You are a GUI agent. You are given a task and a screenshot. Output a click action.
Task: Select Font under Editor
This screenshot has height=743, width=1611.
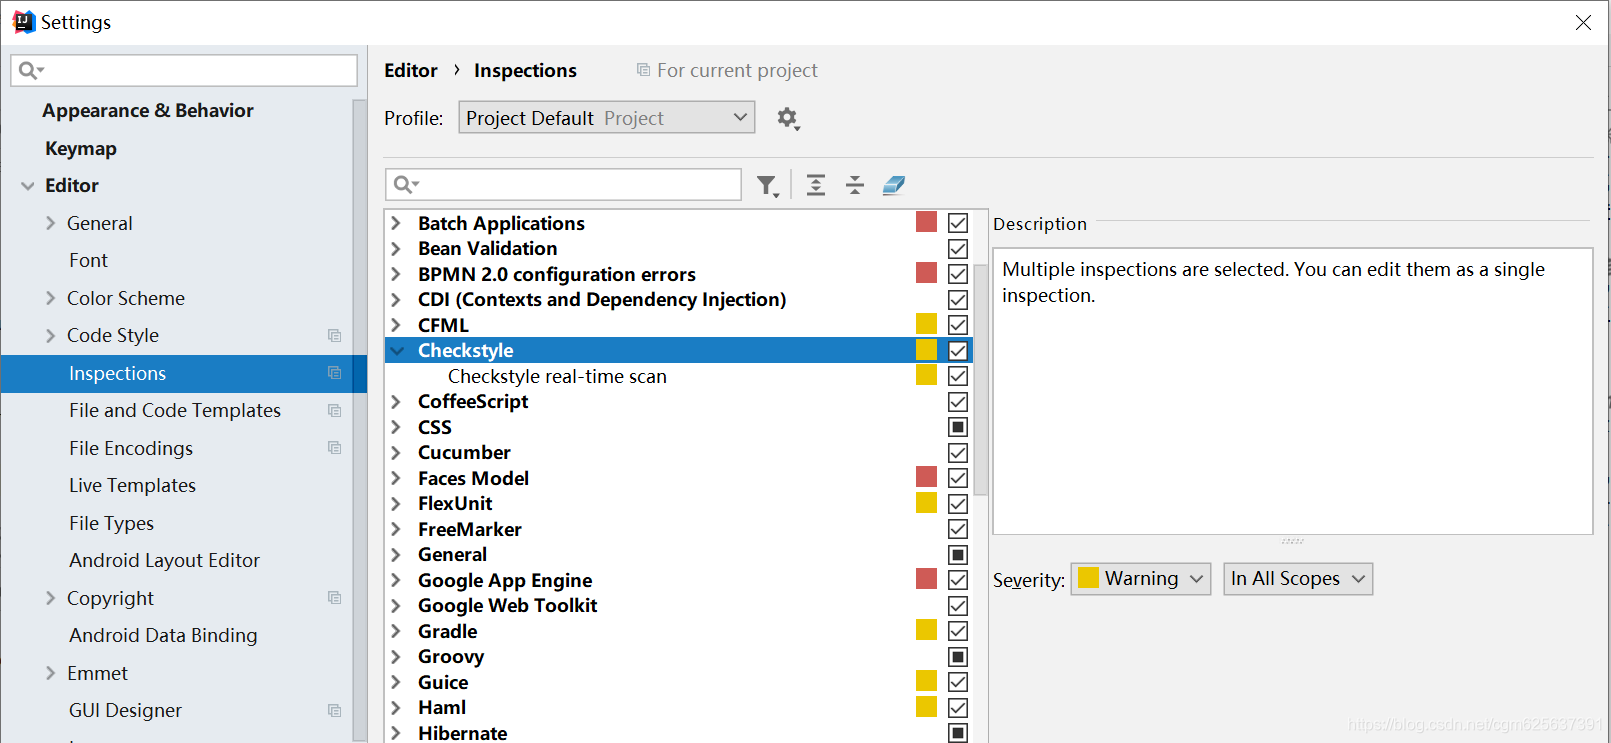tap(89, 261)
